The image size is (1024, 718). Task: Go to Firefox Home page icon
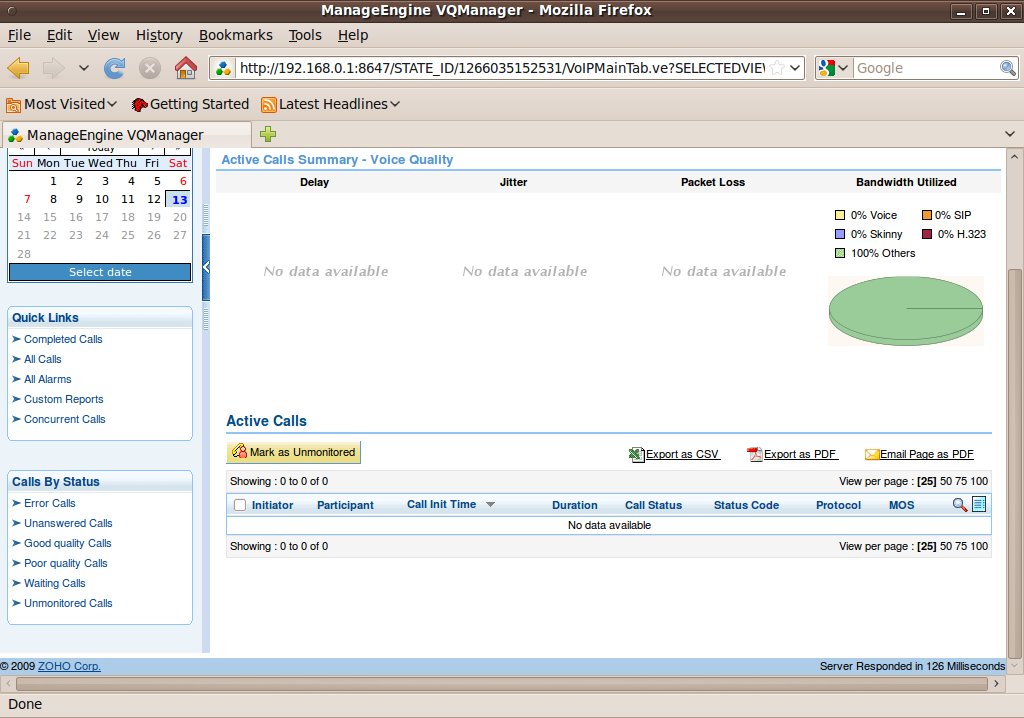tap(185, 68)
